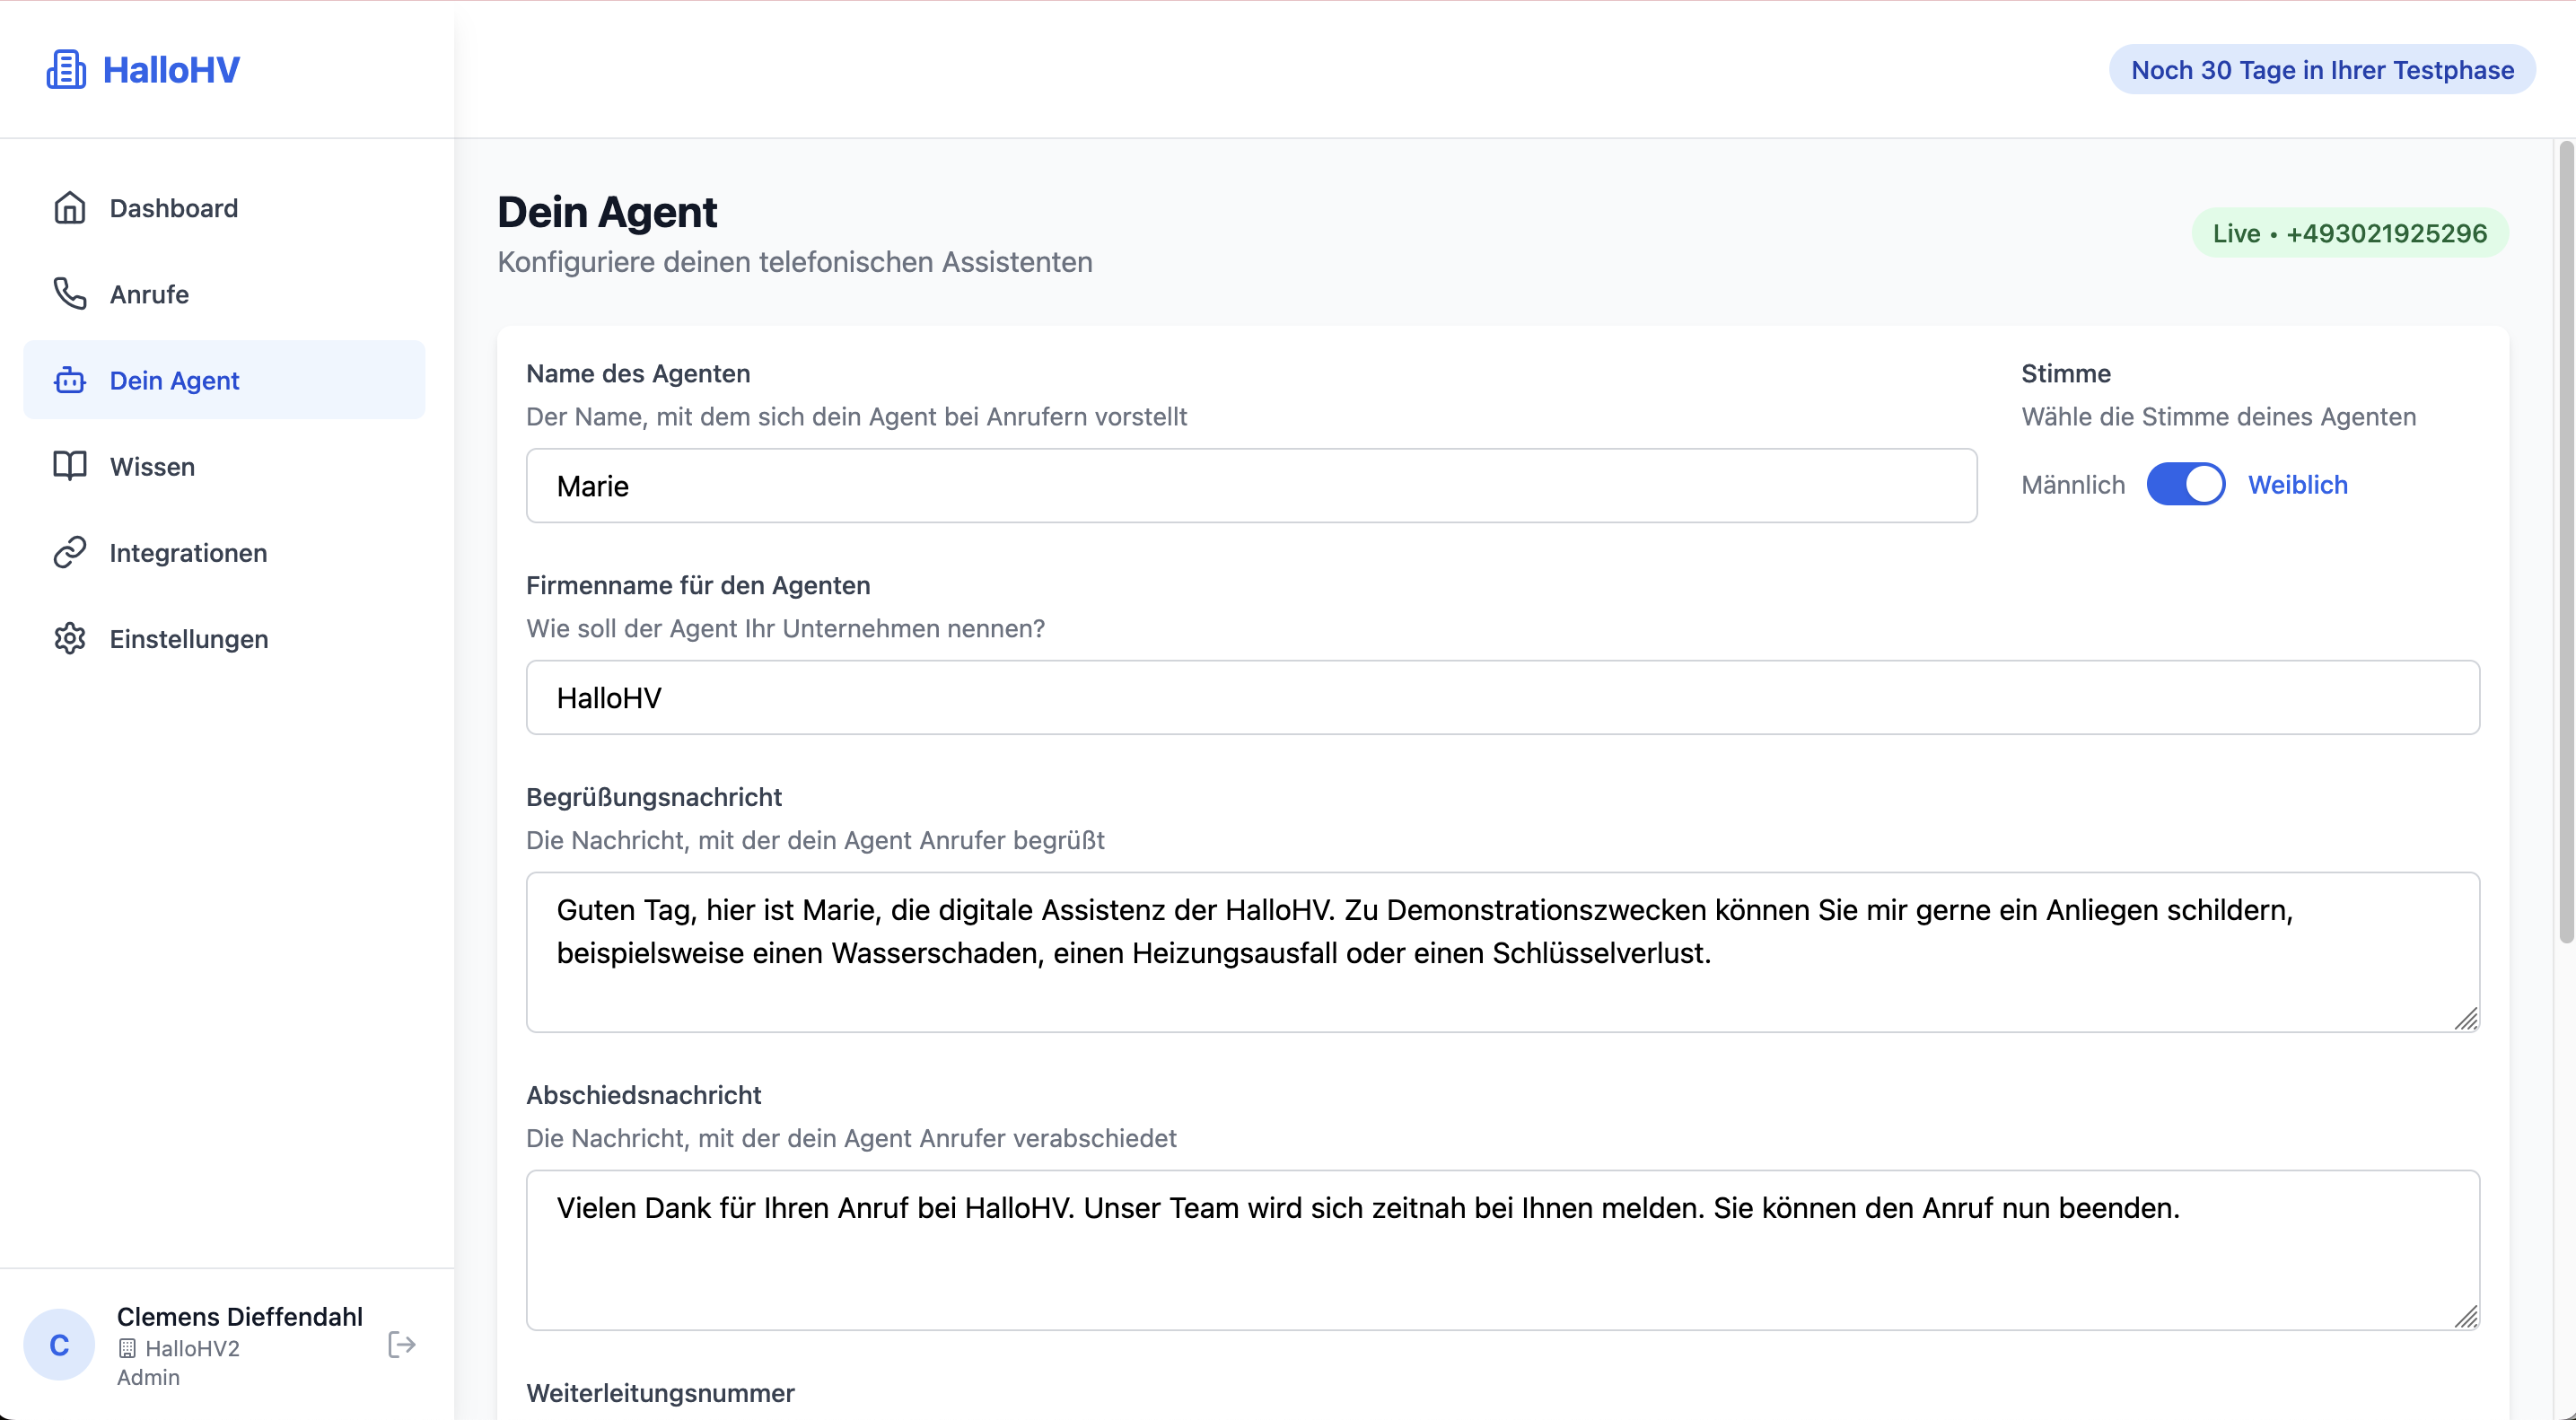Click the hint Der Name, mit dem sich dein Agent vorstellt
Screen dimensions: 2576x1420
(x=856, y=416)
